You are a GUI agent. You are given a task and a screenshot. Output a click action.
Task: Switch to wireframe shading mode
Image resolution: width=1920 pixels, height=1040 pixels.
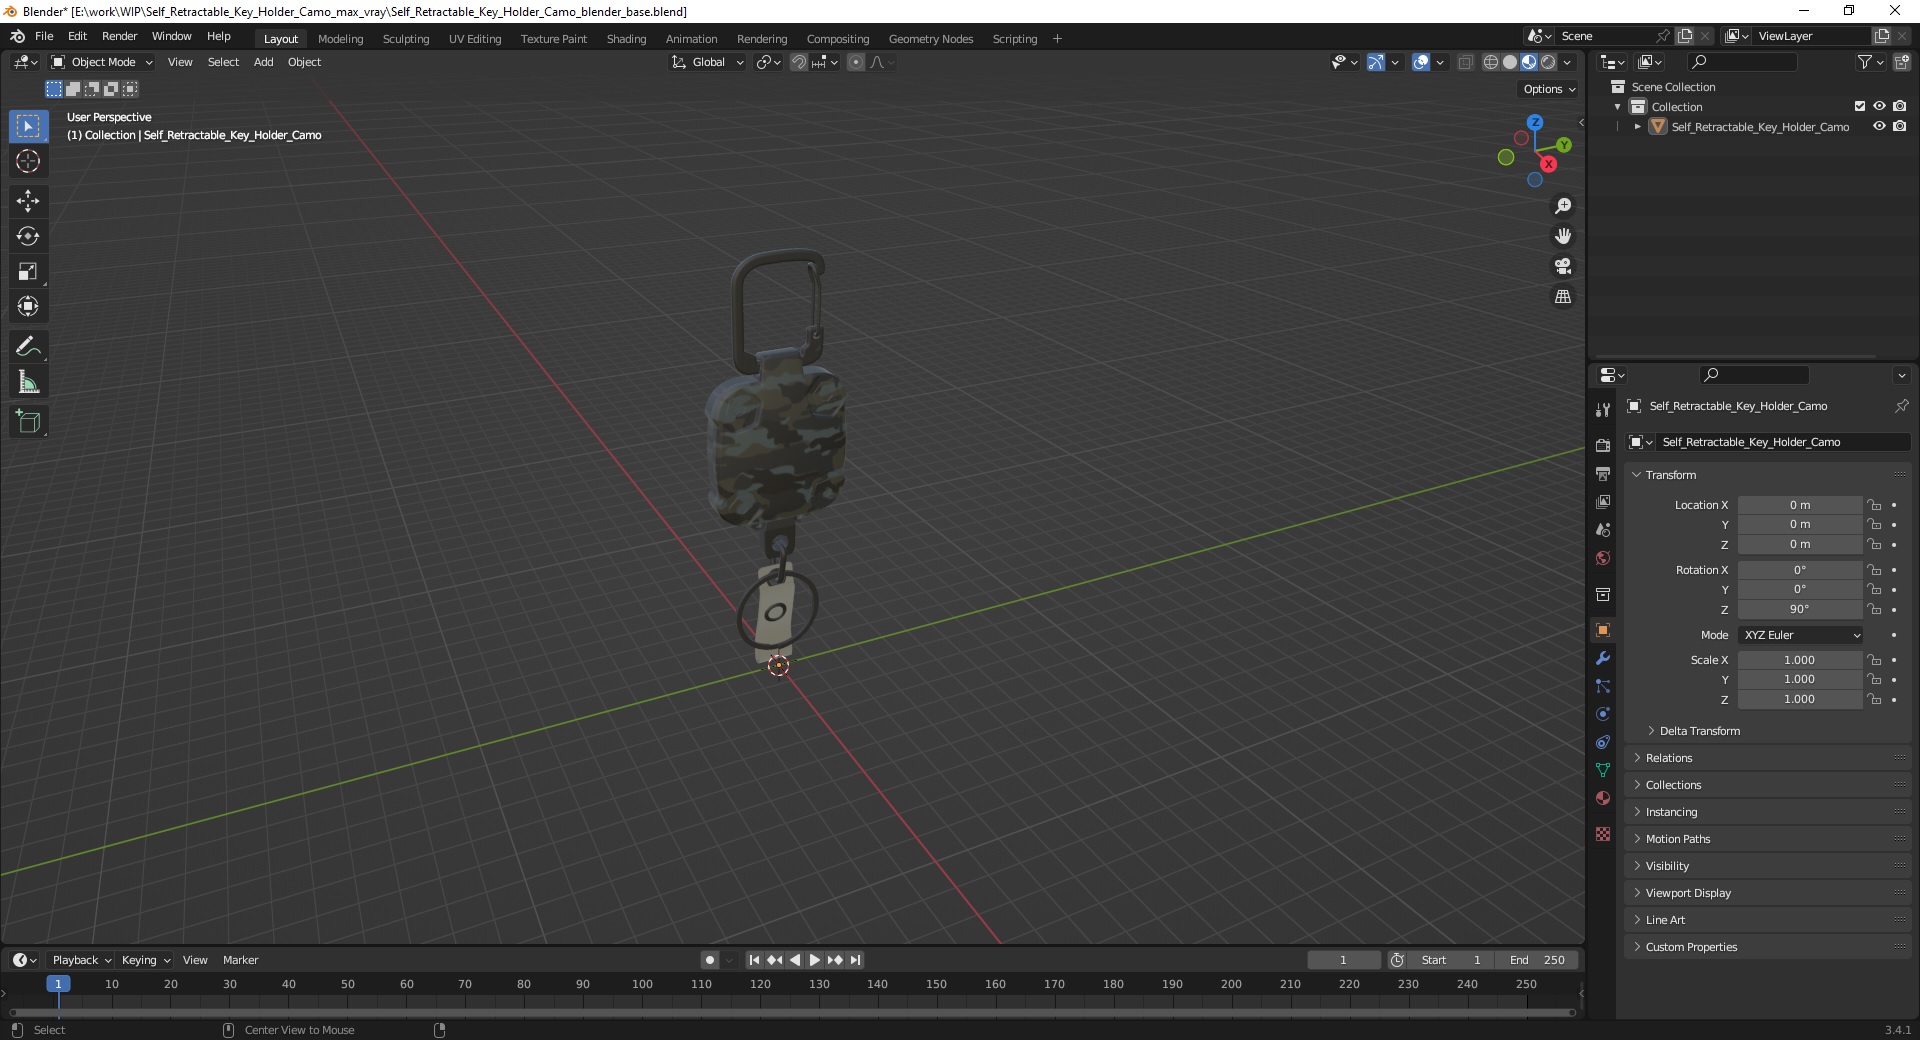point(1491,62)
